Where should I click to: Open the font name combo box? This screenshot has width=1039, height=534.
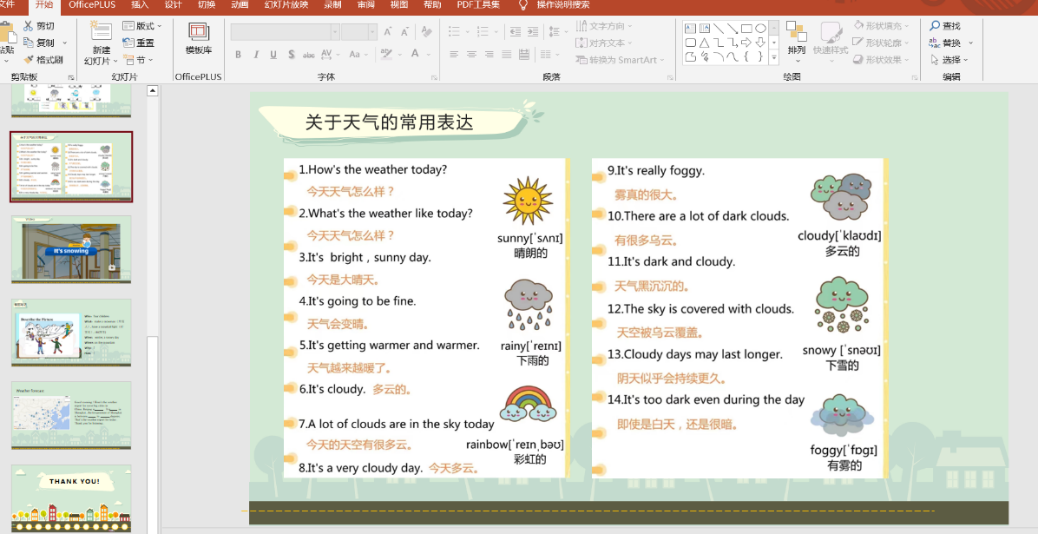[x=284, y=32]
